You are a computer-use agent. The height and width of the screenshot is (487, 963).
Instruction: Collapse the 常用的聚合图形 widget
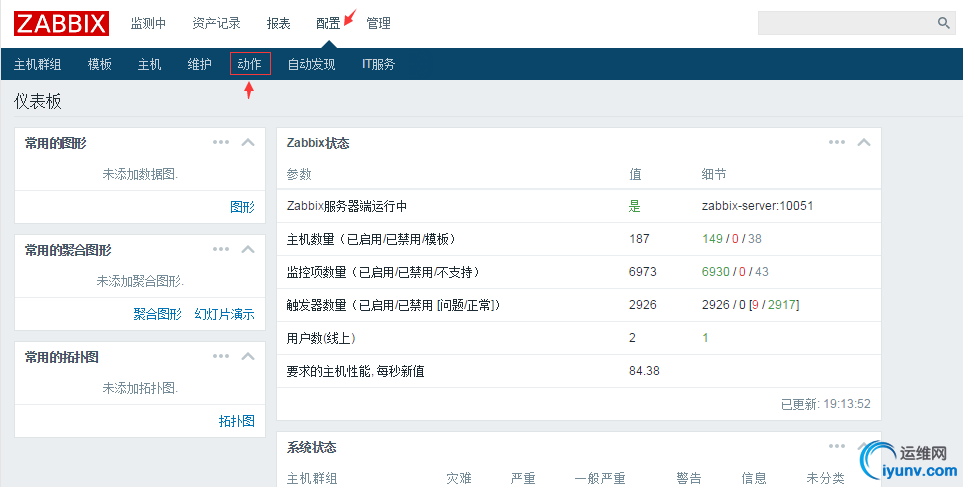249,250
